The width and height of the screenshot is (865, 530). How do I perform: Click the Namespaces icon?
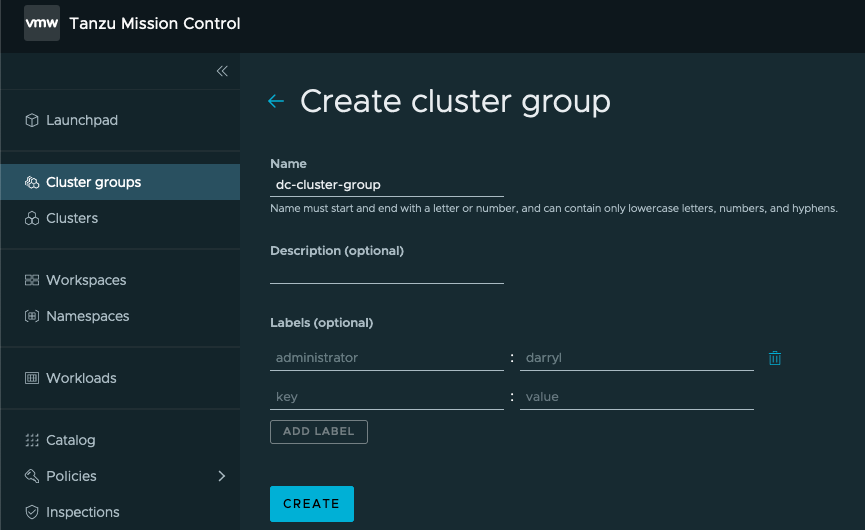point(32,316)
